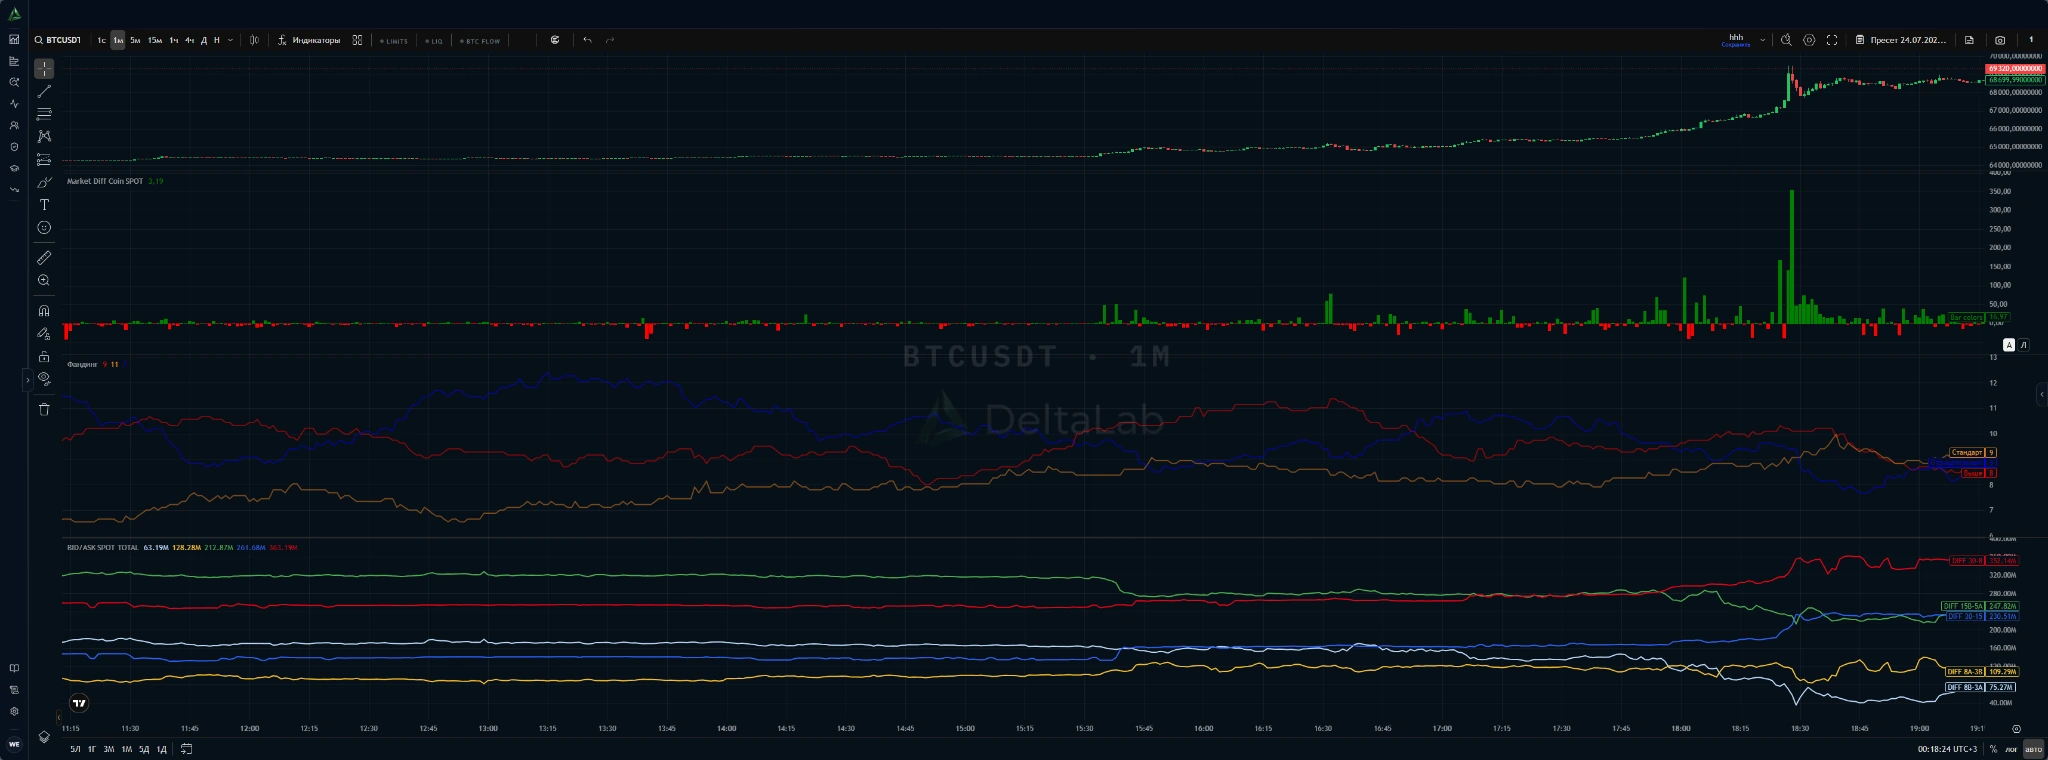The width and height of the screenshot is (2048, 760).
Task: Redo the chart action
Action: (x=610, y=40)
